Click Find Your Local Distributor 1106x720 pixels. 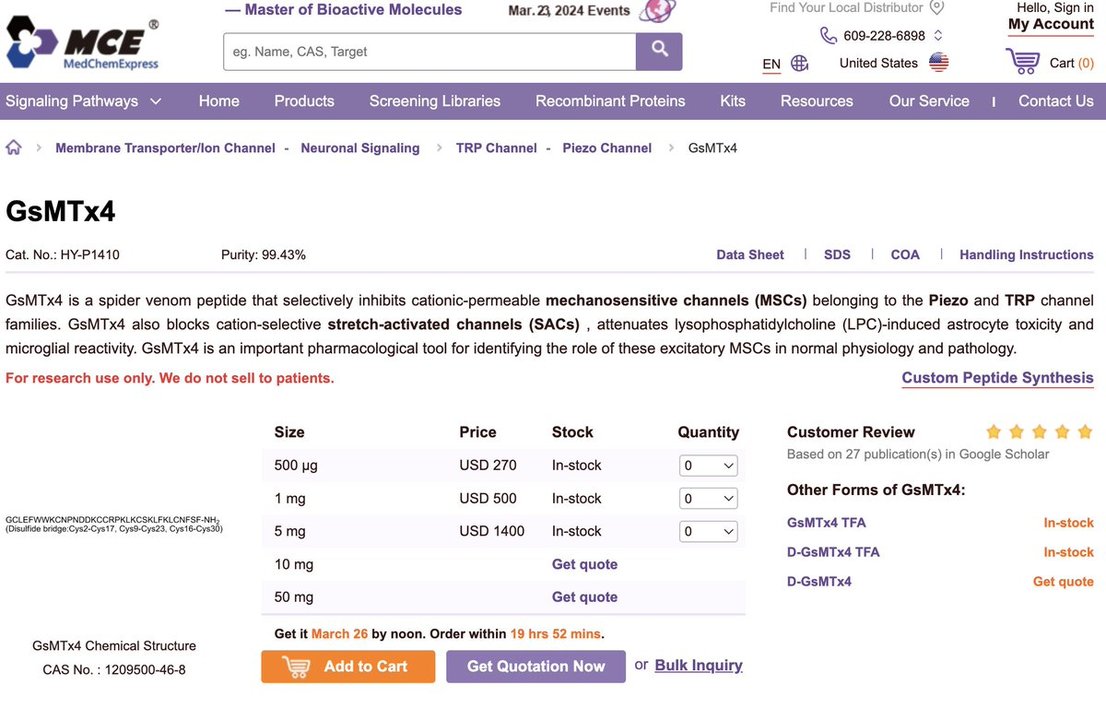pyautogui.click(x=846, y=8)
